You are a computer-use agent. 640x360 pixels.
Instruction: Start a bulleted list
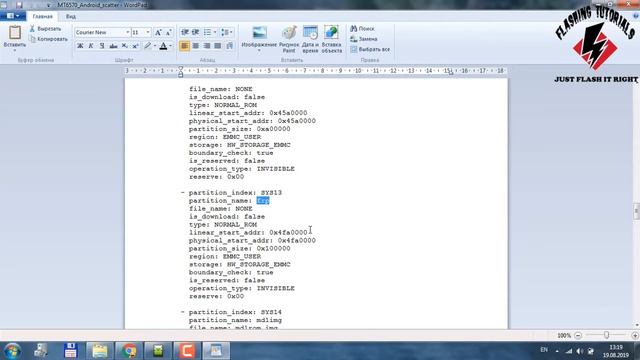point(207,32)
